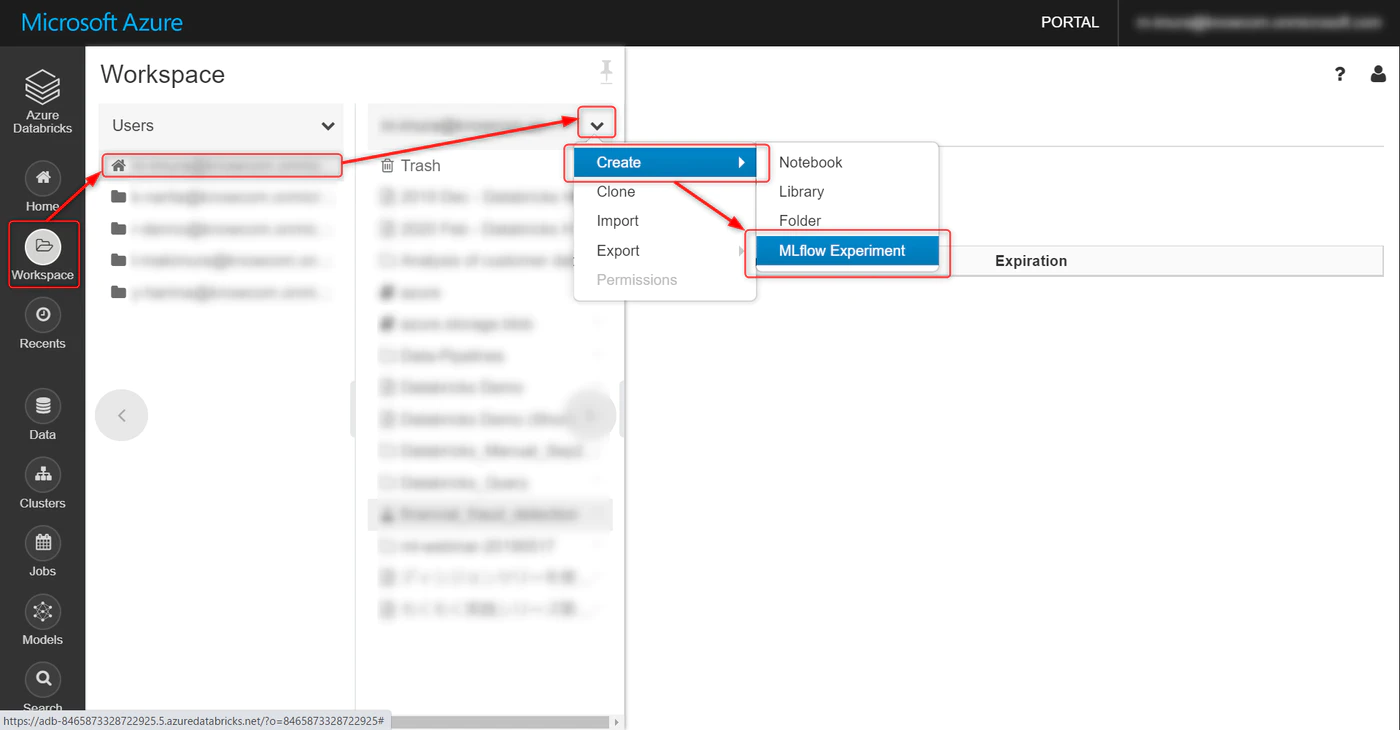Open the Workspace sidebar icon

(42, 246)
